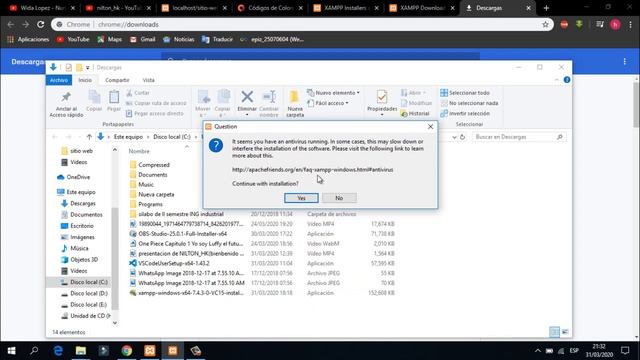This screenshot has width=640, height=360.
Task: Confirm installation with the Yes button
Action: point(301,198)
